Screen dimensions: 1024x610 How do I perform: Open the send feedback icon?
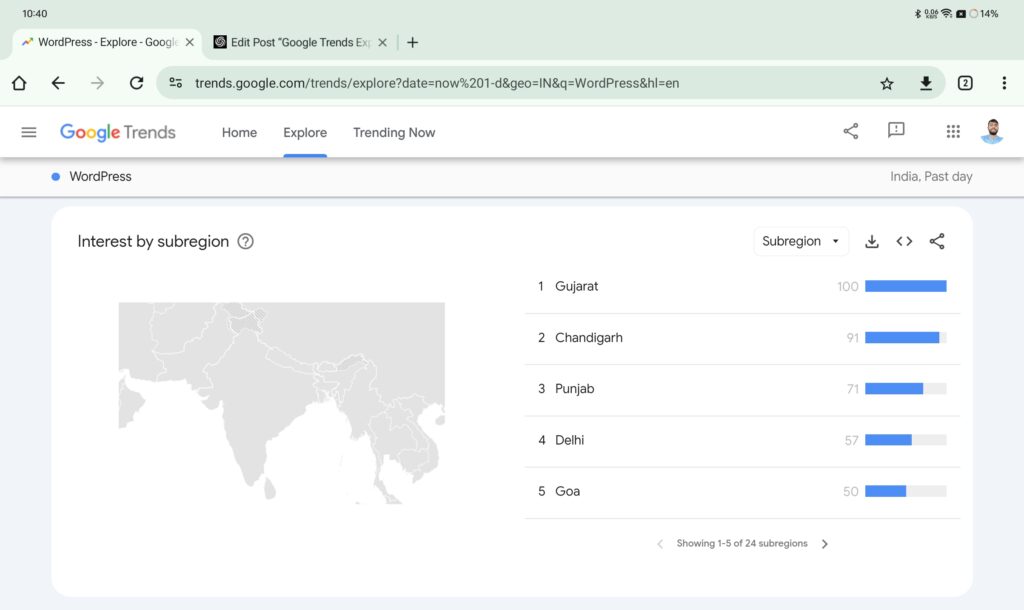pos(896,131)
